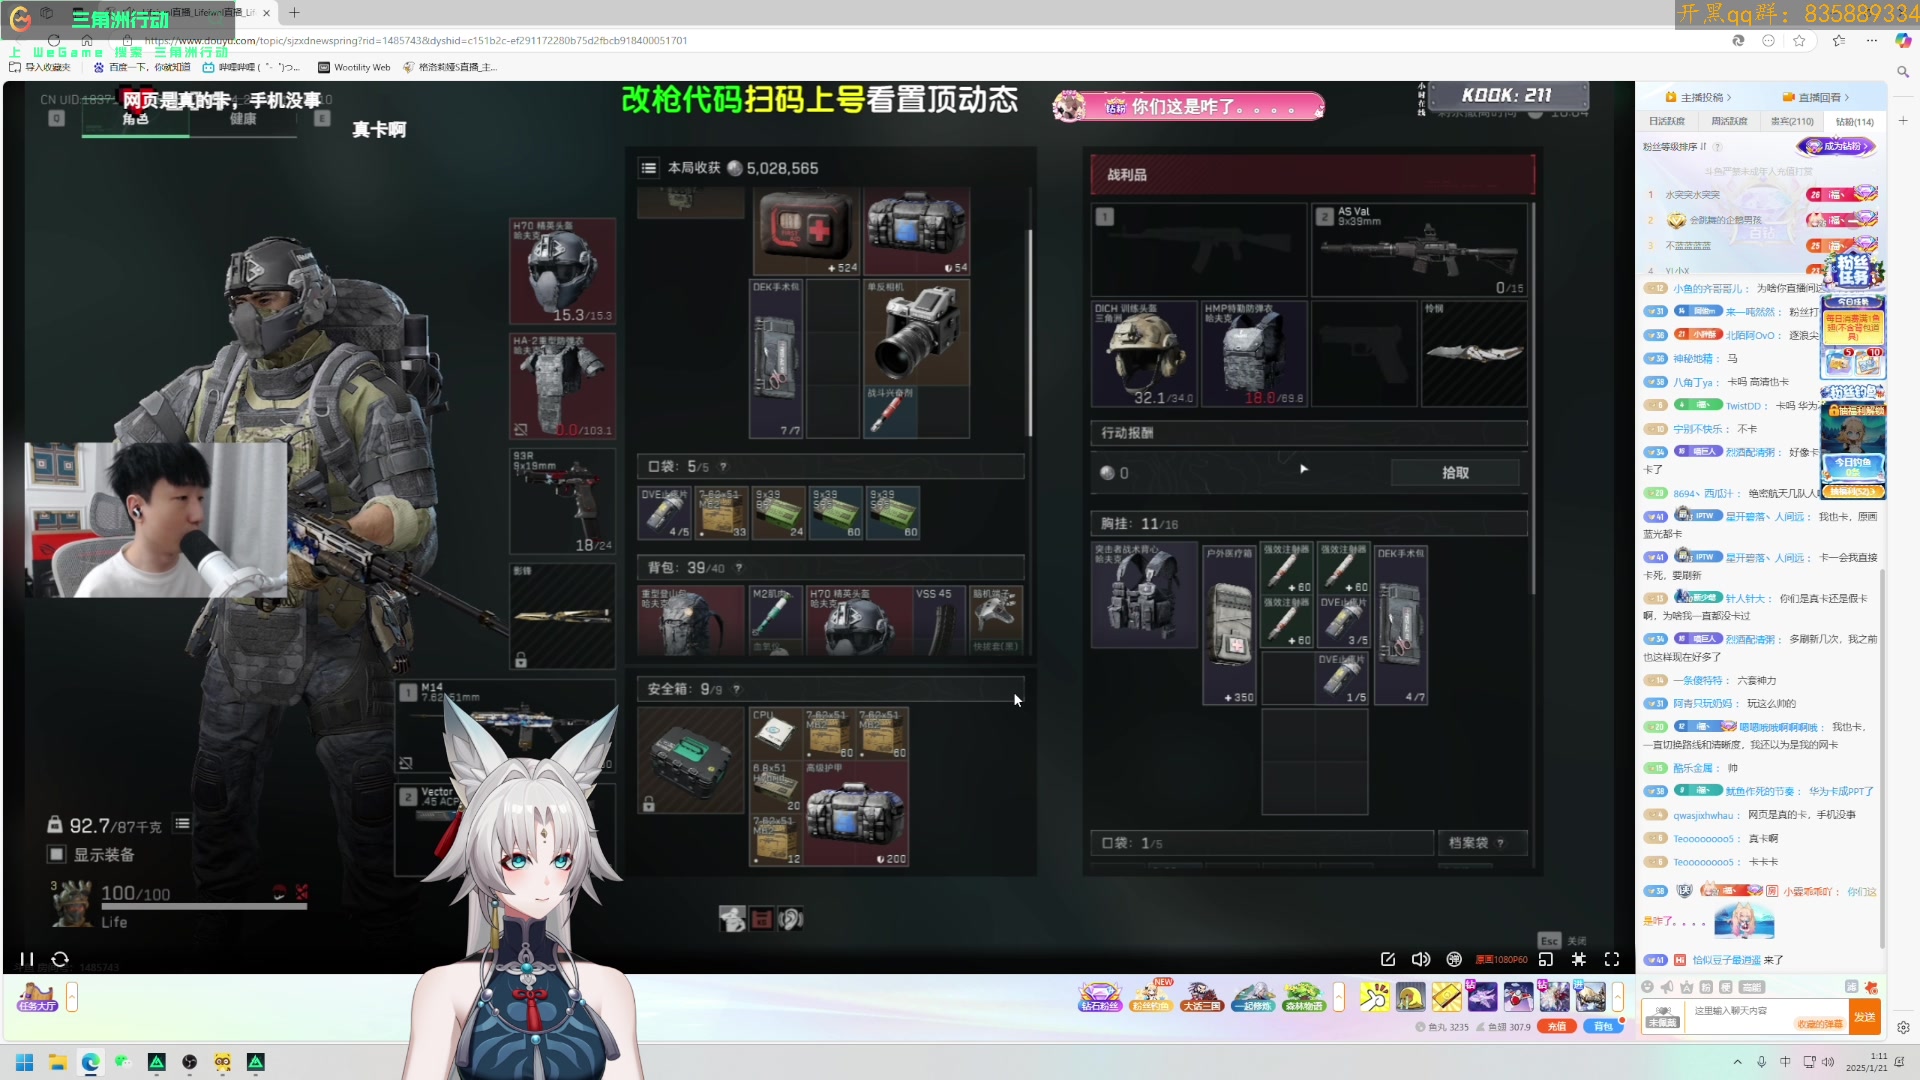Reload the live stream video

click(60, 959)
